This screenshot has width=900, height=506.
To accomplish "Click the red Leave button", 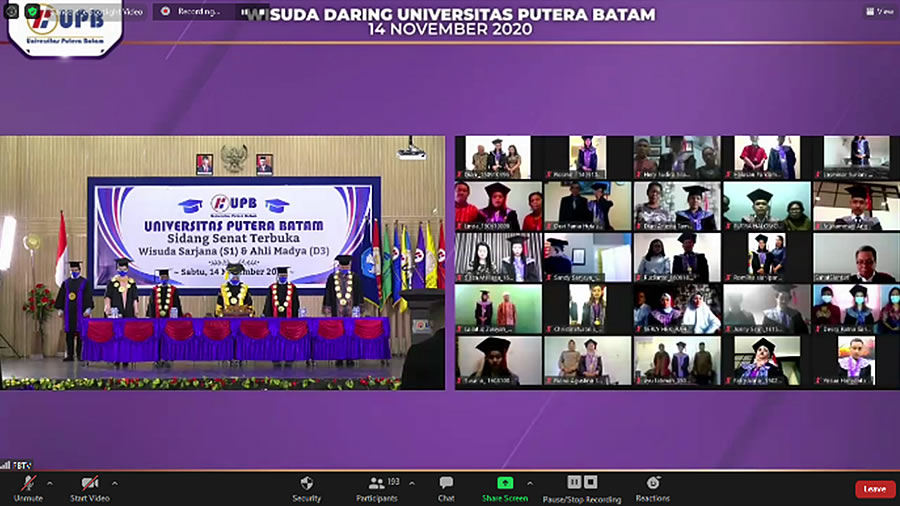I will pyautogui.click(x=874, y=489).
